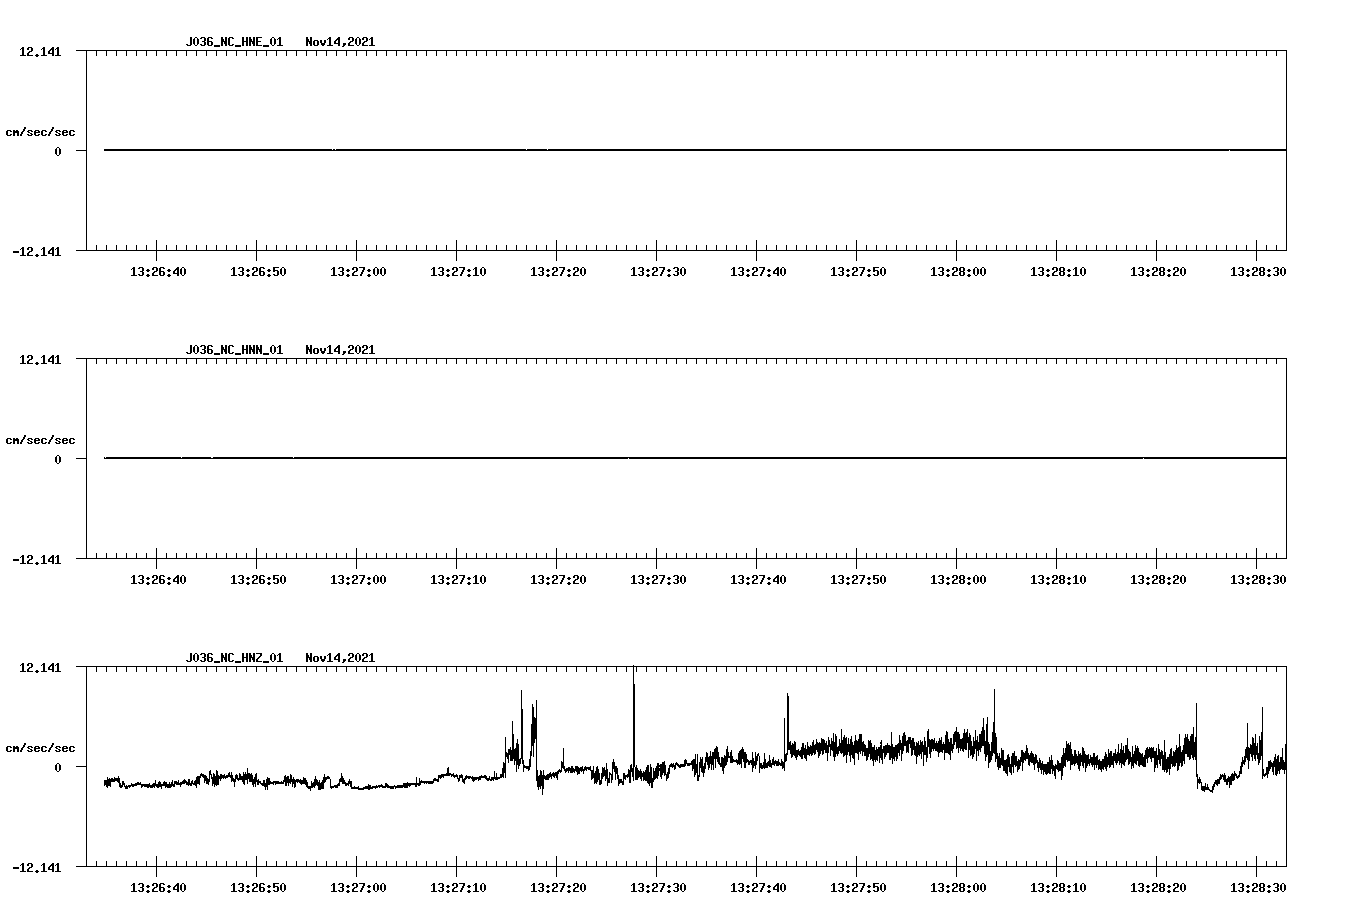This screenshot has width=1358, height=924.
Task: Click the tallest spike in the HNZ trace
Action: pyautogui.click(x=633, y=715)
